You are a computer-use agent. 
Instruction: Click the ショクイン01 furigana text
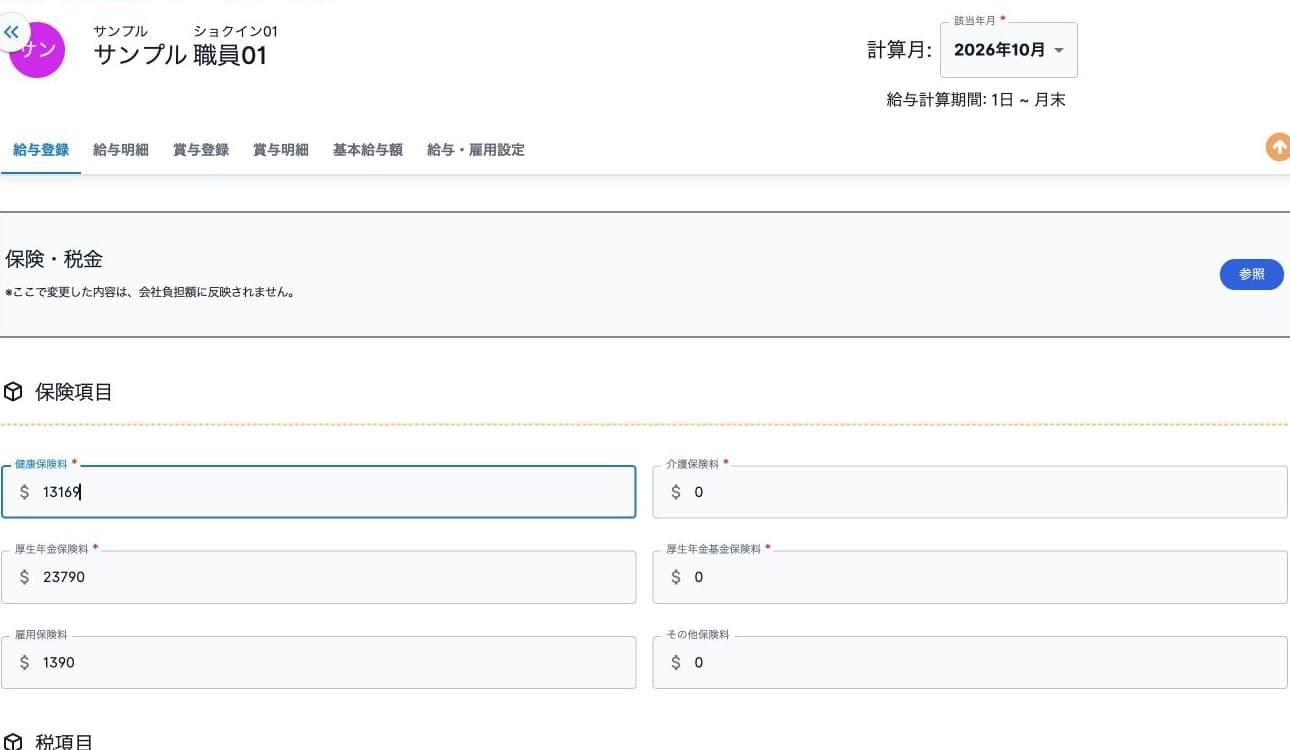[x=236, y=31]
